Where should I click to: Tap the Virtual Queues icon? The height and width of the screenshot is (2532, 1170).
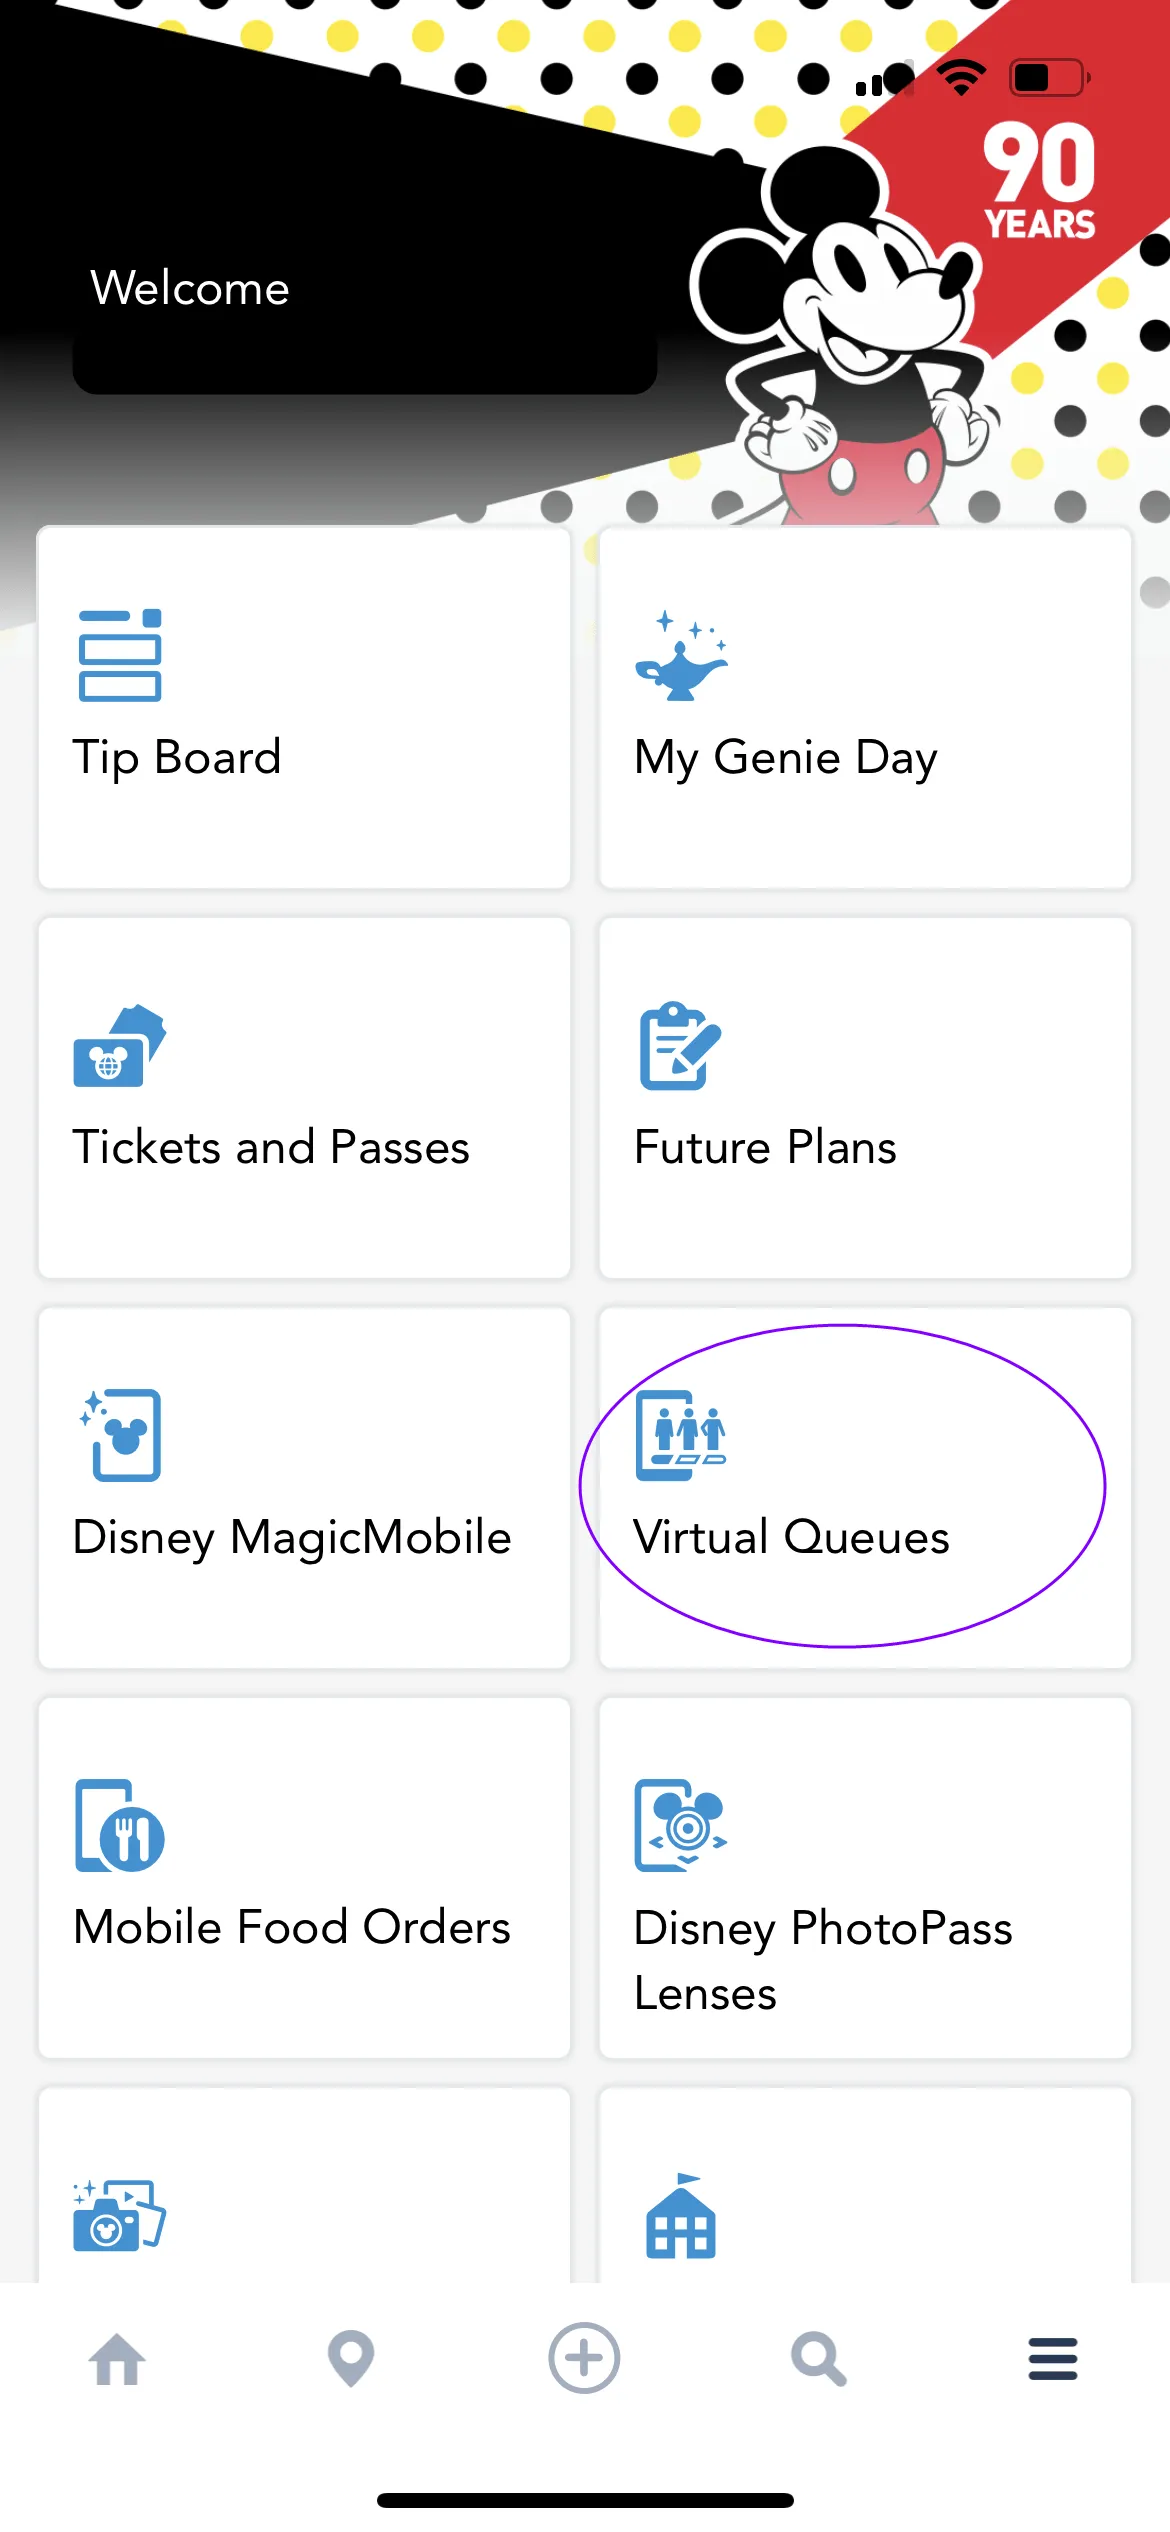681,1435
